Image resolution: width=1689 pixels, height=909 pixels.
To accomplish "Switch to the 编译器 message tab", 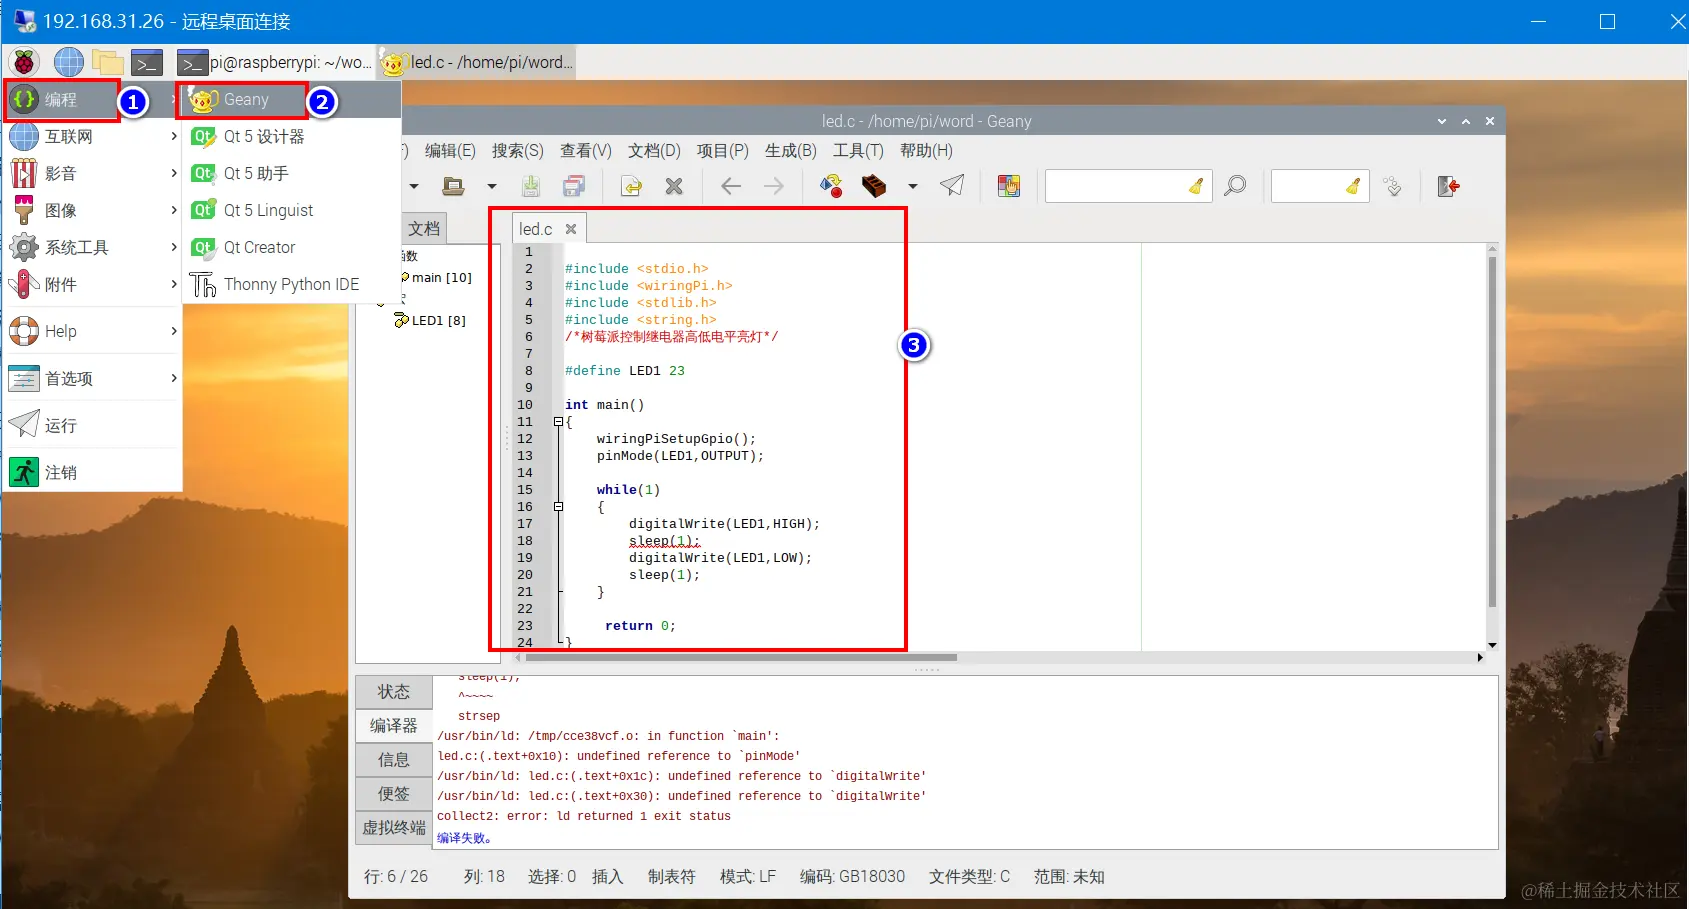I will click(x=394, y=726).
